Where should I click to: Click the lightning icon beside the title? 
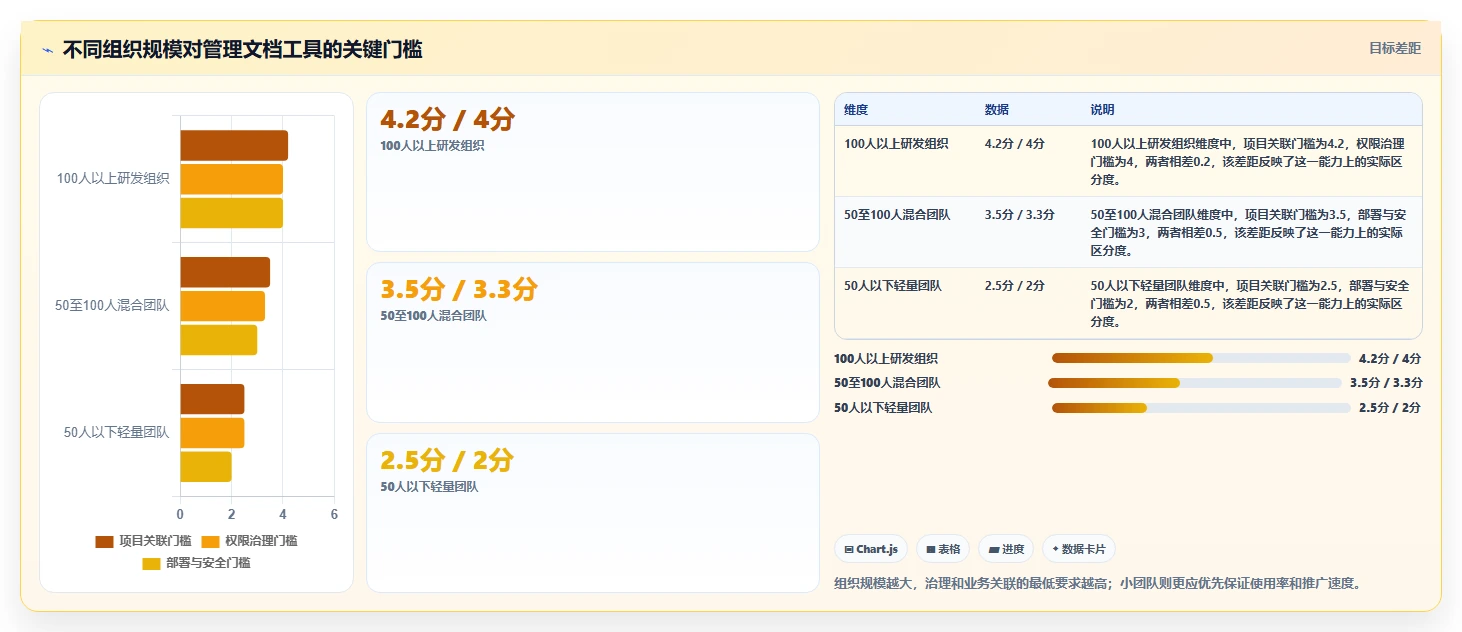point(47,50)
